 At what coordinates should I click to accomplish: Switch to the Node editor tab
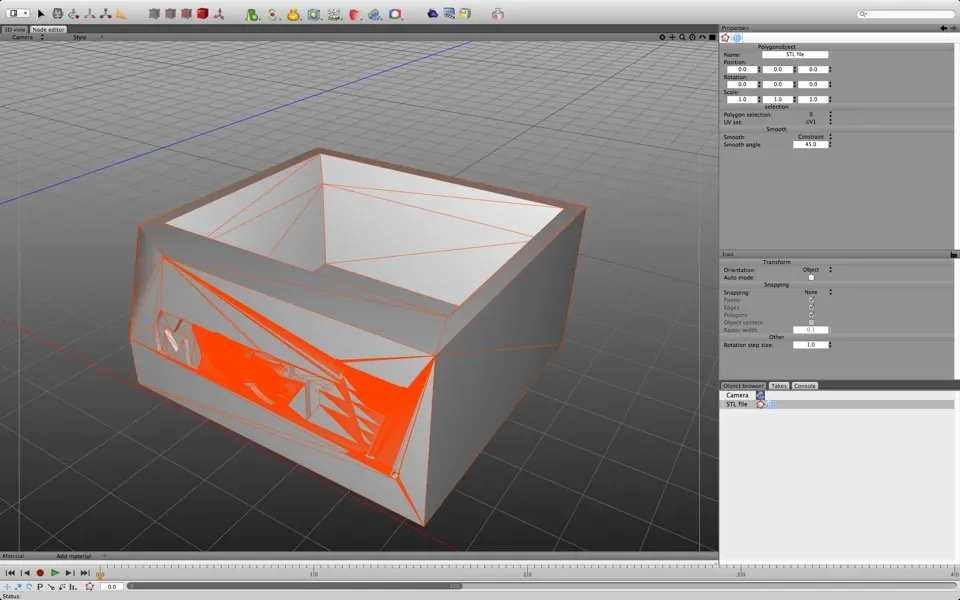[x=48, y=29]
